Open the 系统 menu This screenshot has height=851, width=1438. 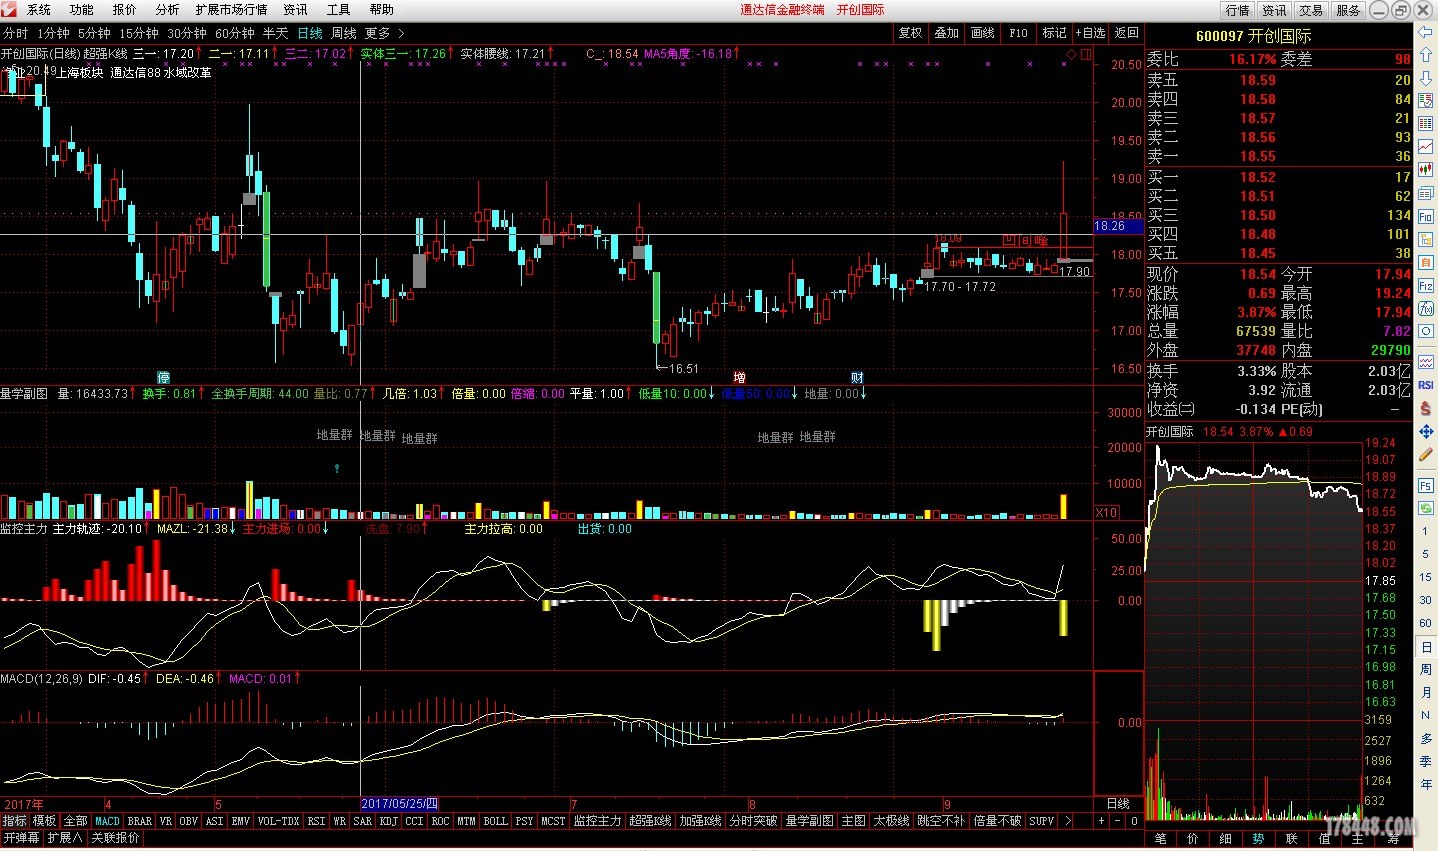click(39, 10)
